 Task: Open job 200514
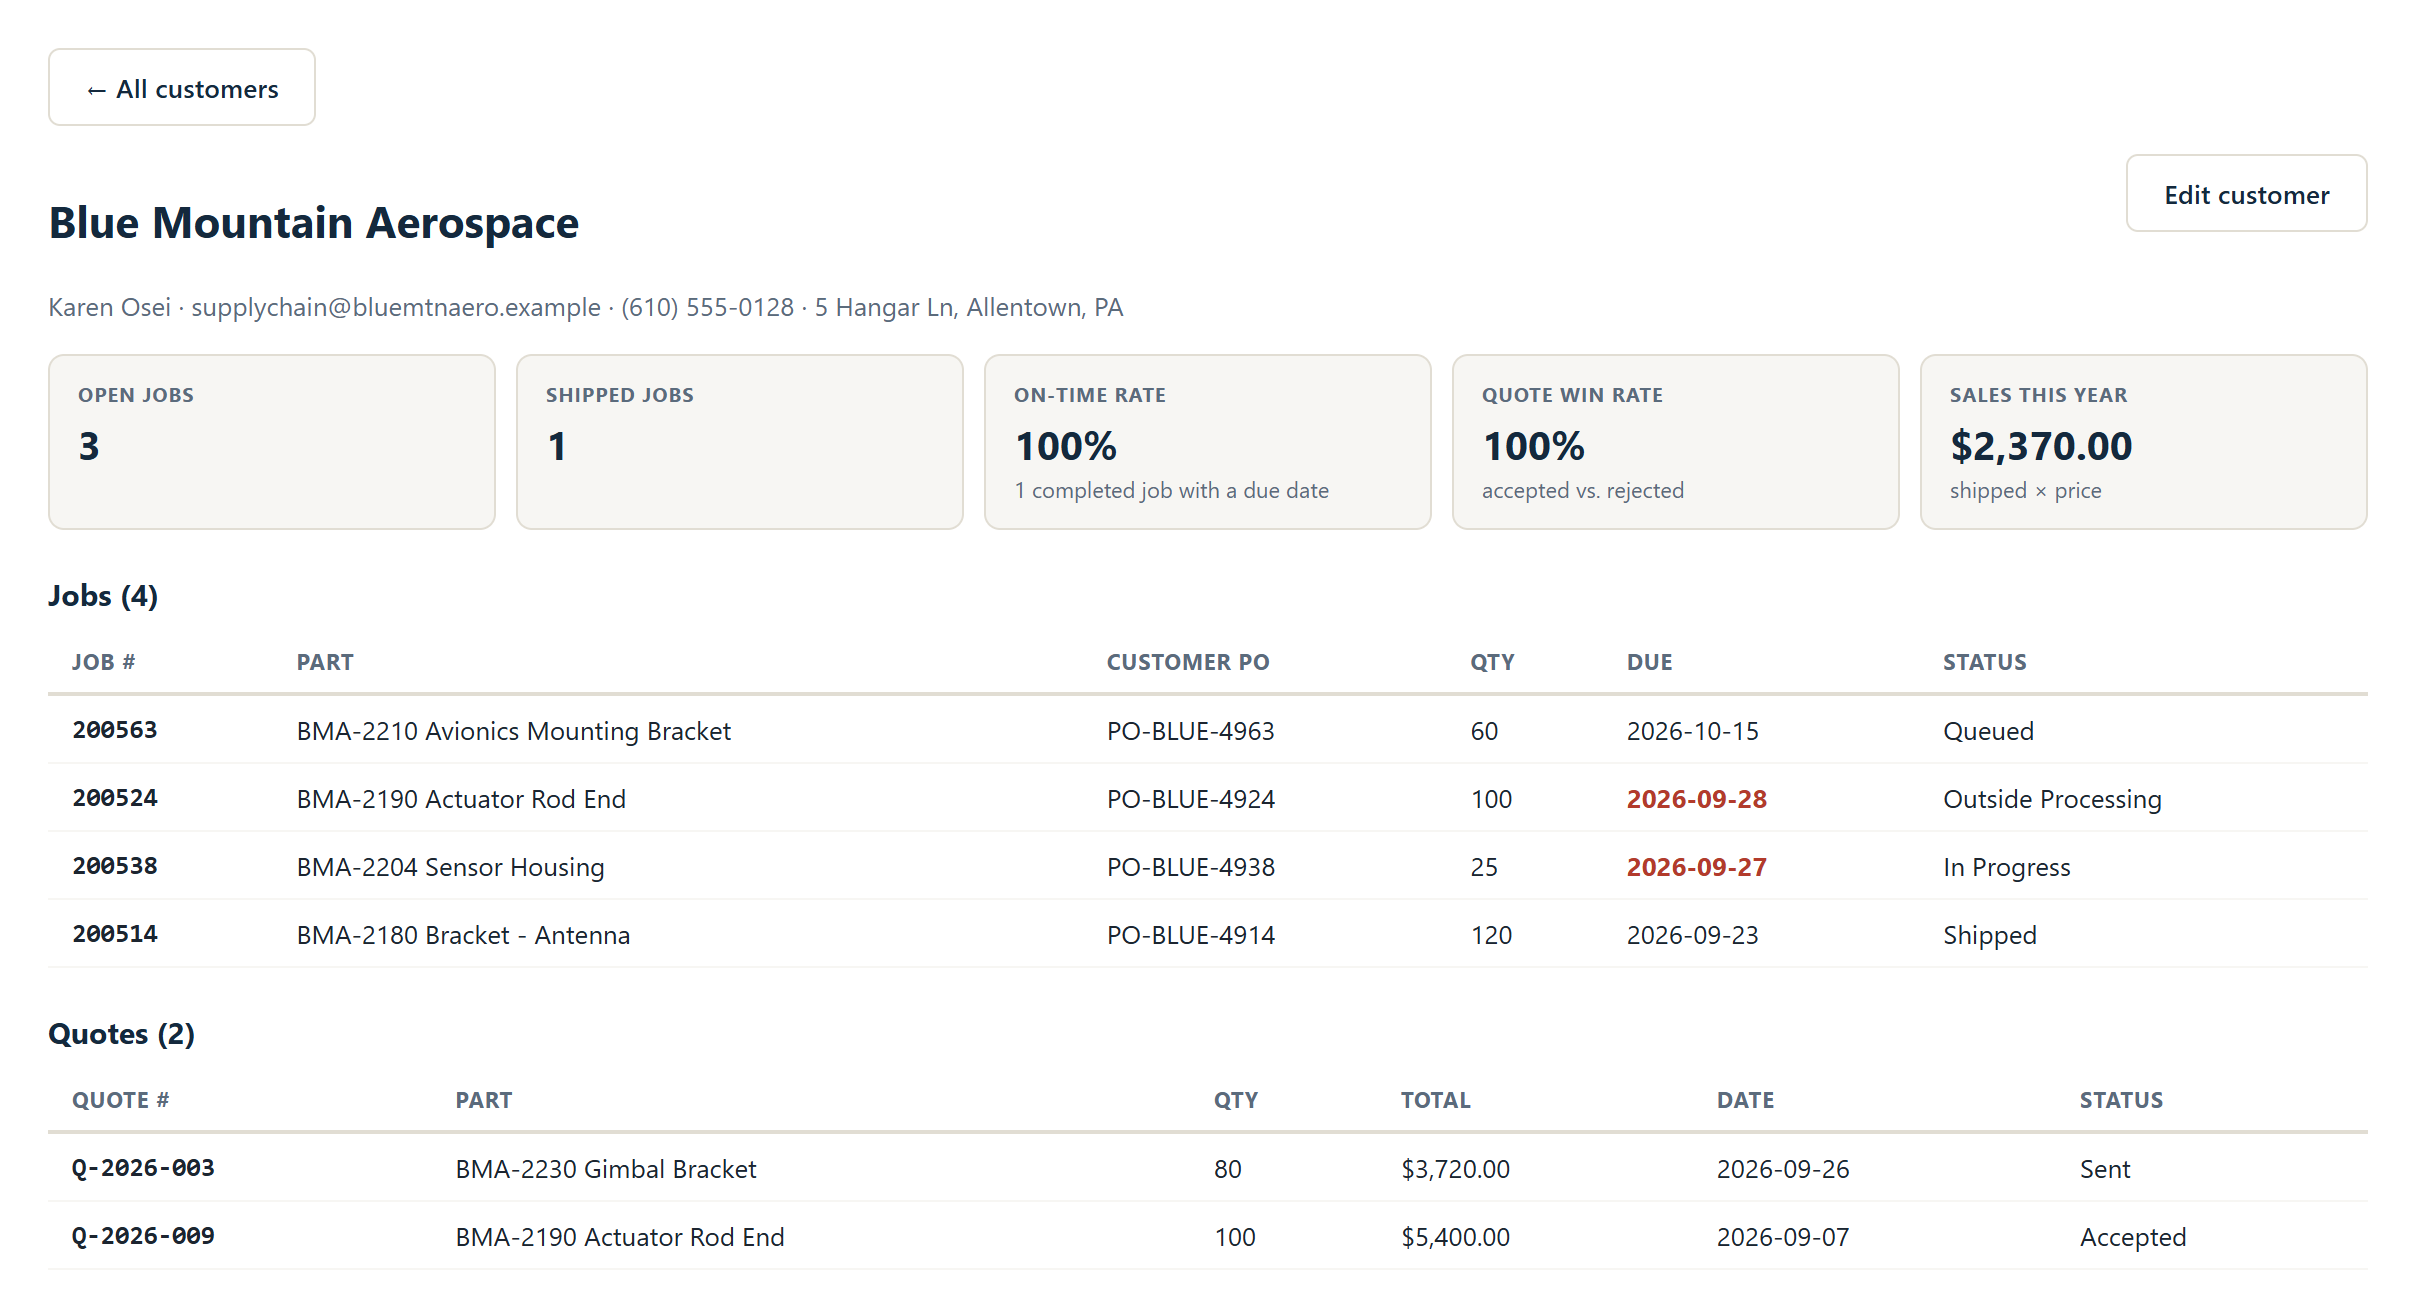click(115, 934)
